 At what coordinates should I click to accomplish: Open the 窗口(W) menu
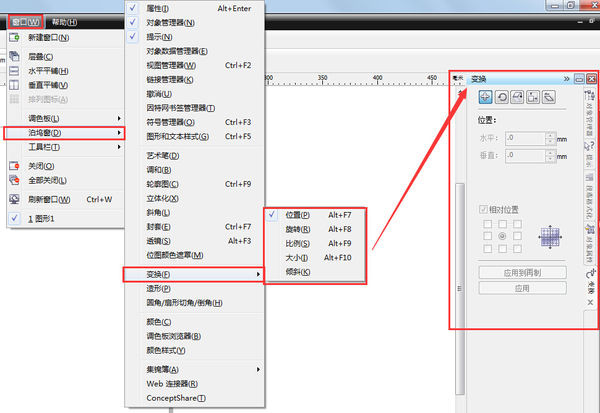pyautogui.click(x=25, y=22)
